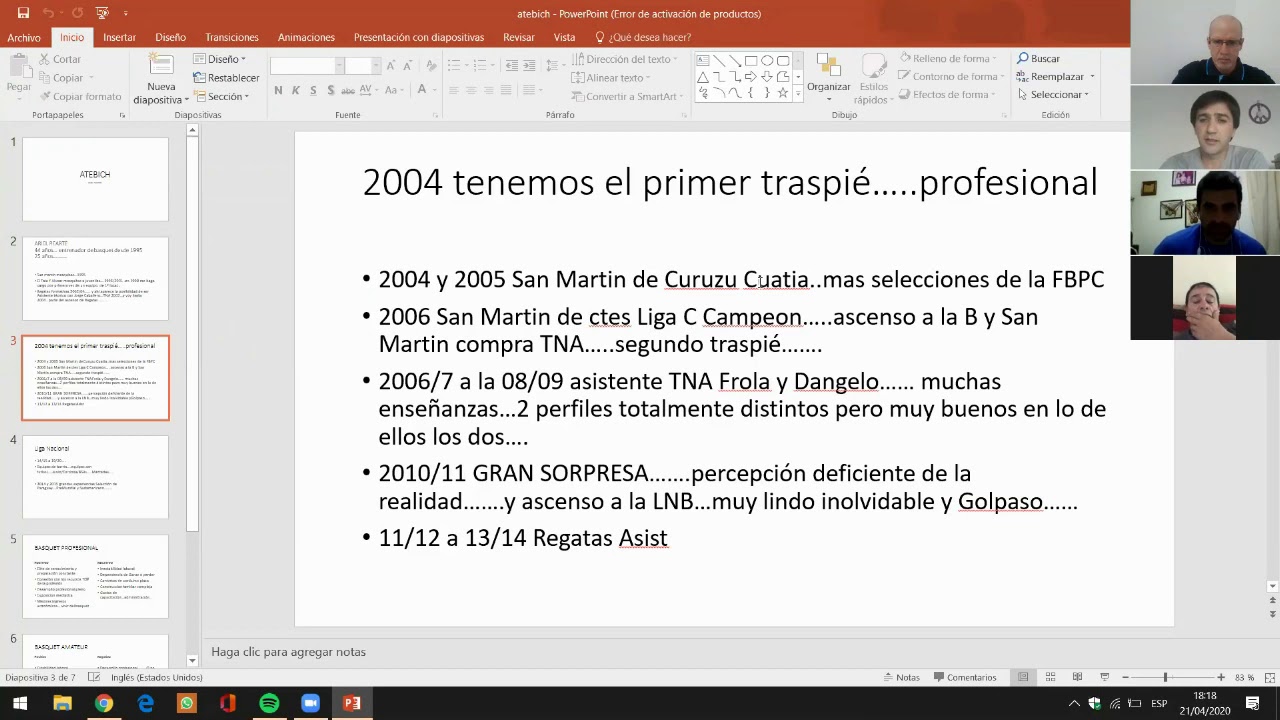Adjust the zoom slider handle
This screenshot has width=1280, height=720.
(x=1165, y=677)
